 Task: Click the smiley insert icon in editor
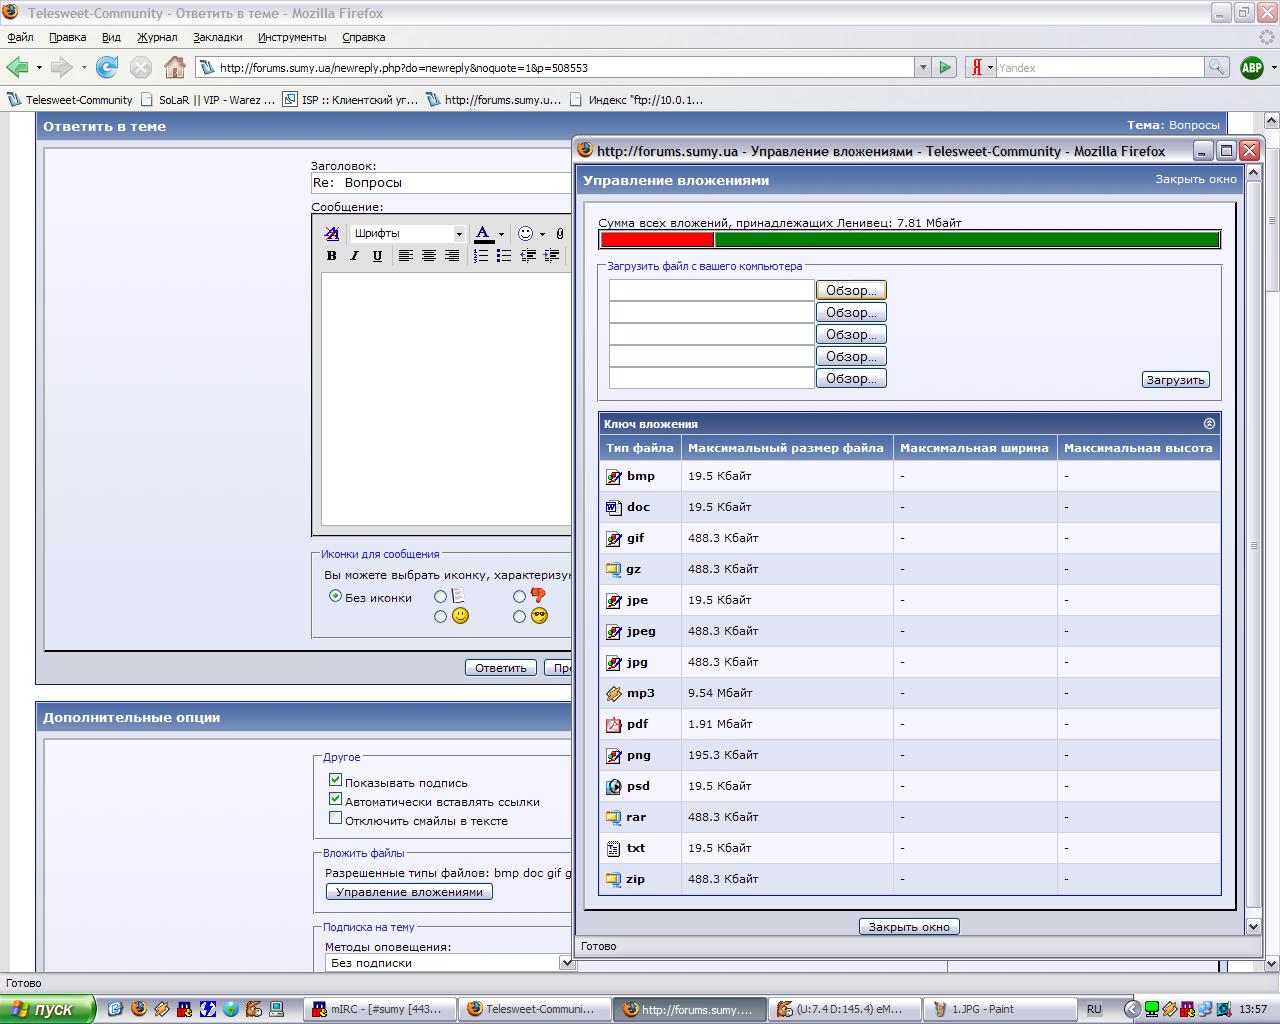[x=526, y=233]
